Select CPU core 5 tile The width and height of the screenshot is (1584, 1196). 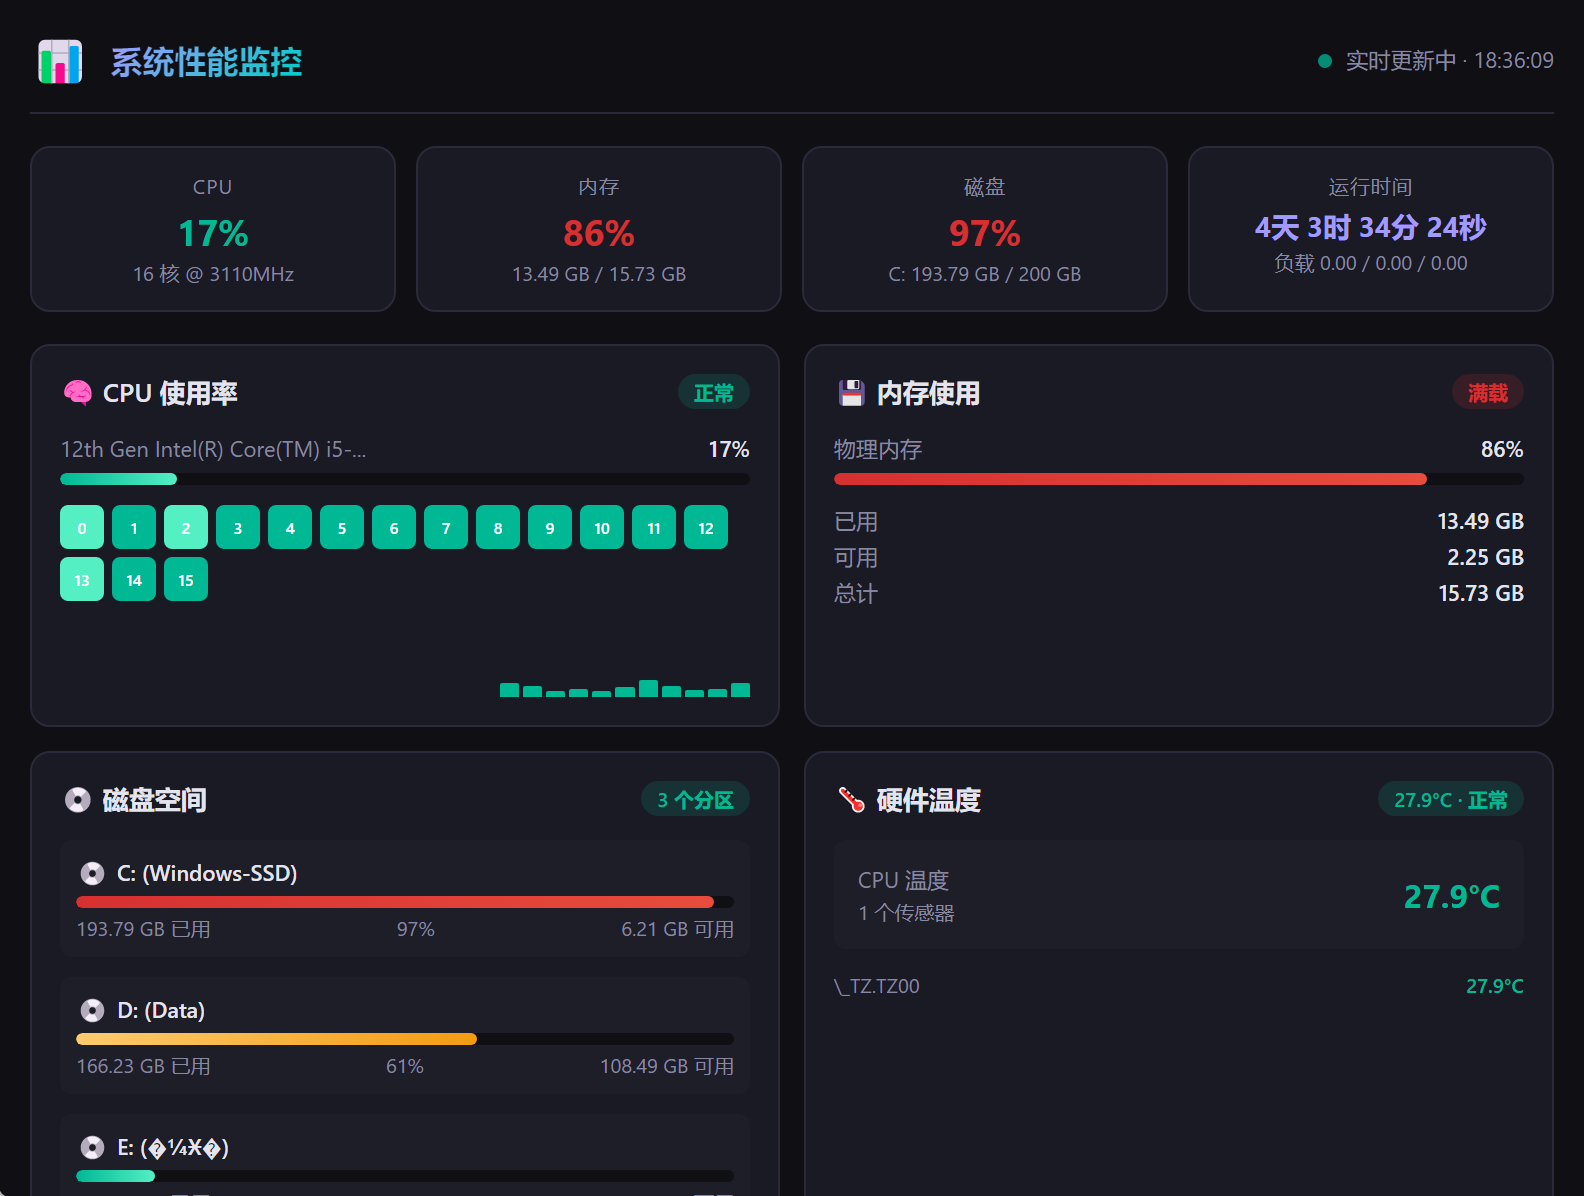click(342, 528)
